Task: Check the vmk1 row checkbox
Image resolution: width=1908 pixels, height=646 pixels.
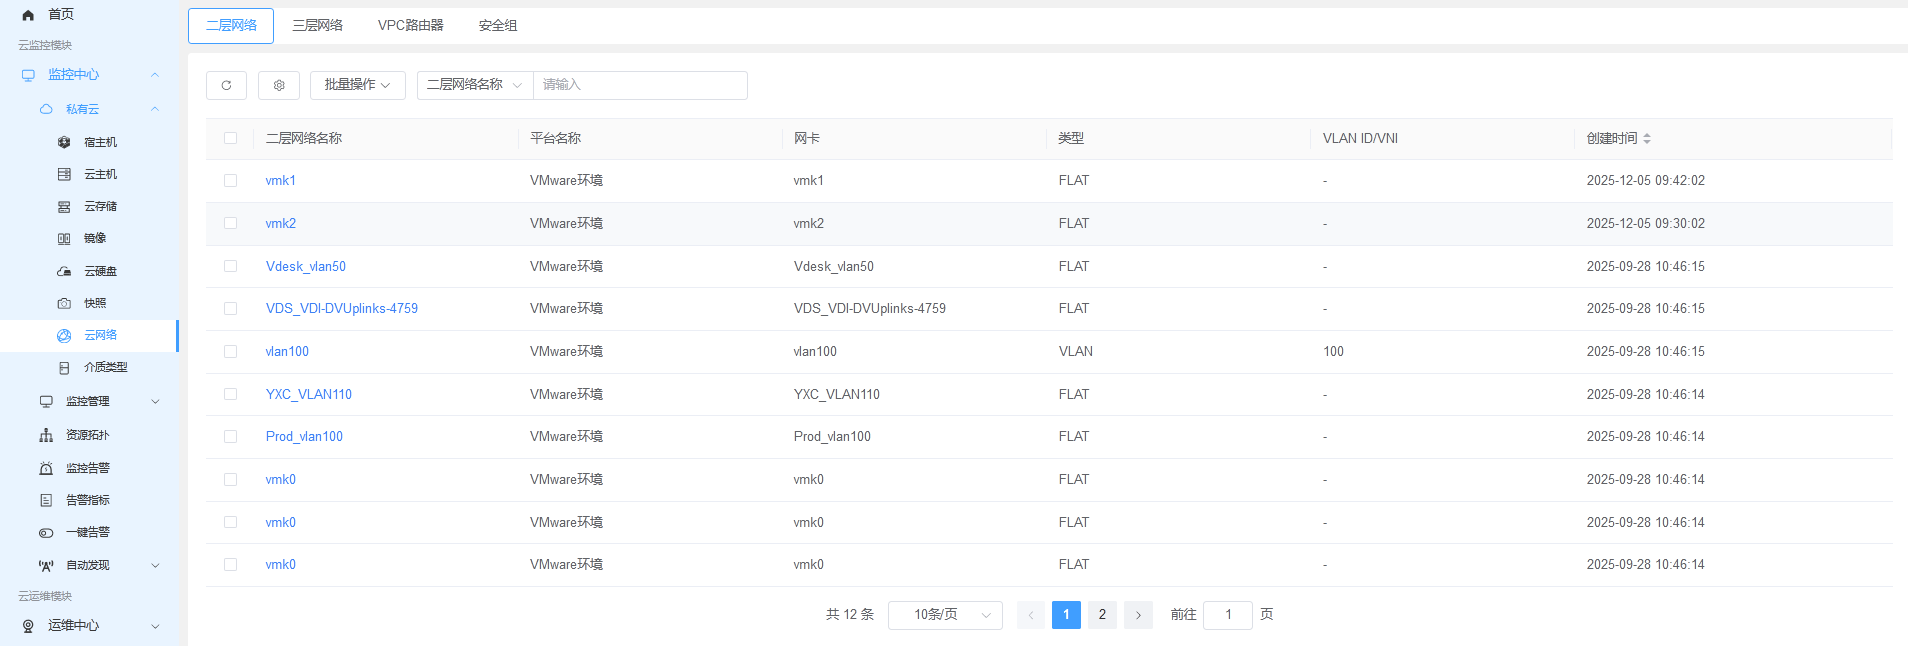Action: coord(231,181)
